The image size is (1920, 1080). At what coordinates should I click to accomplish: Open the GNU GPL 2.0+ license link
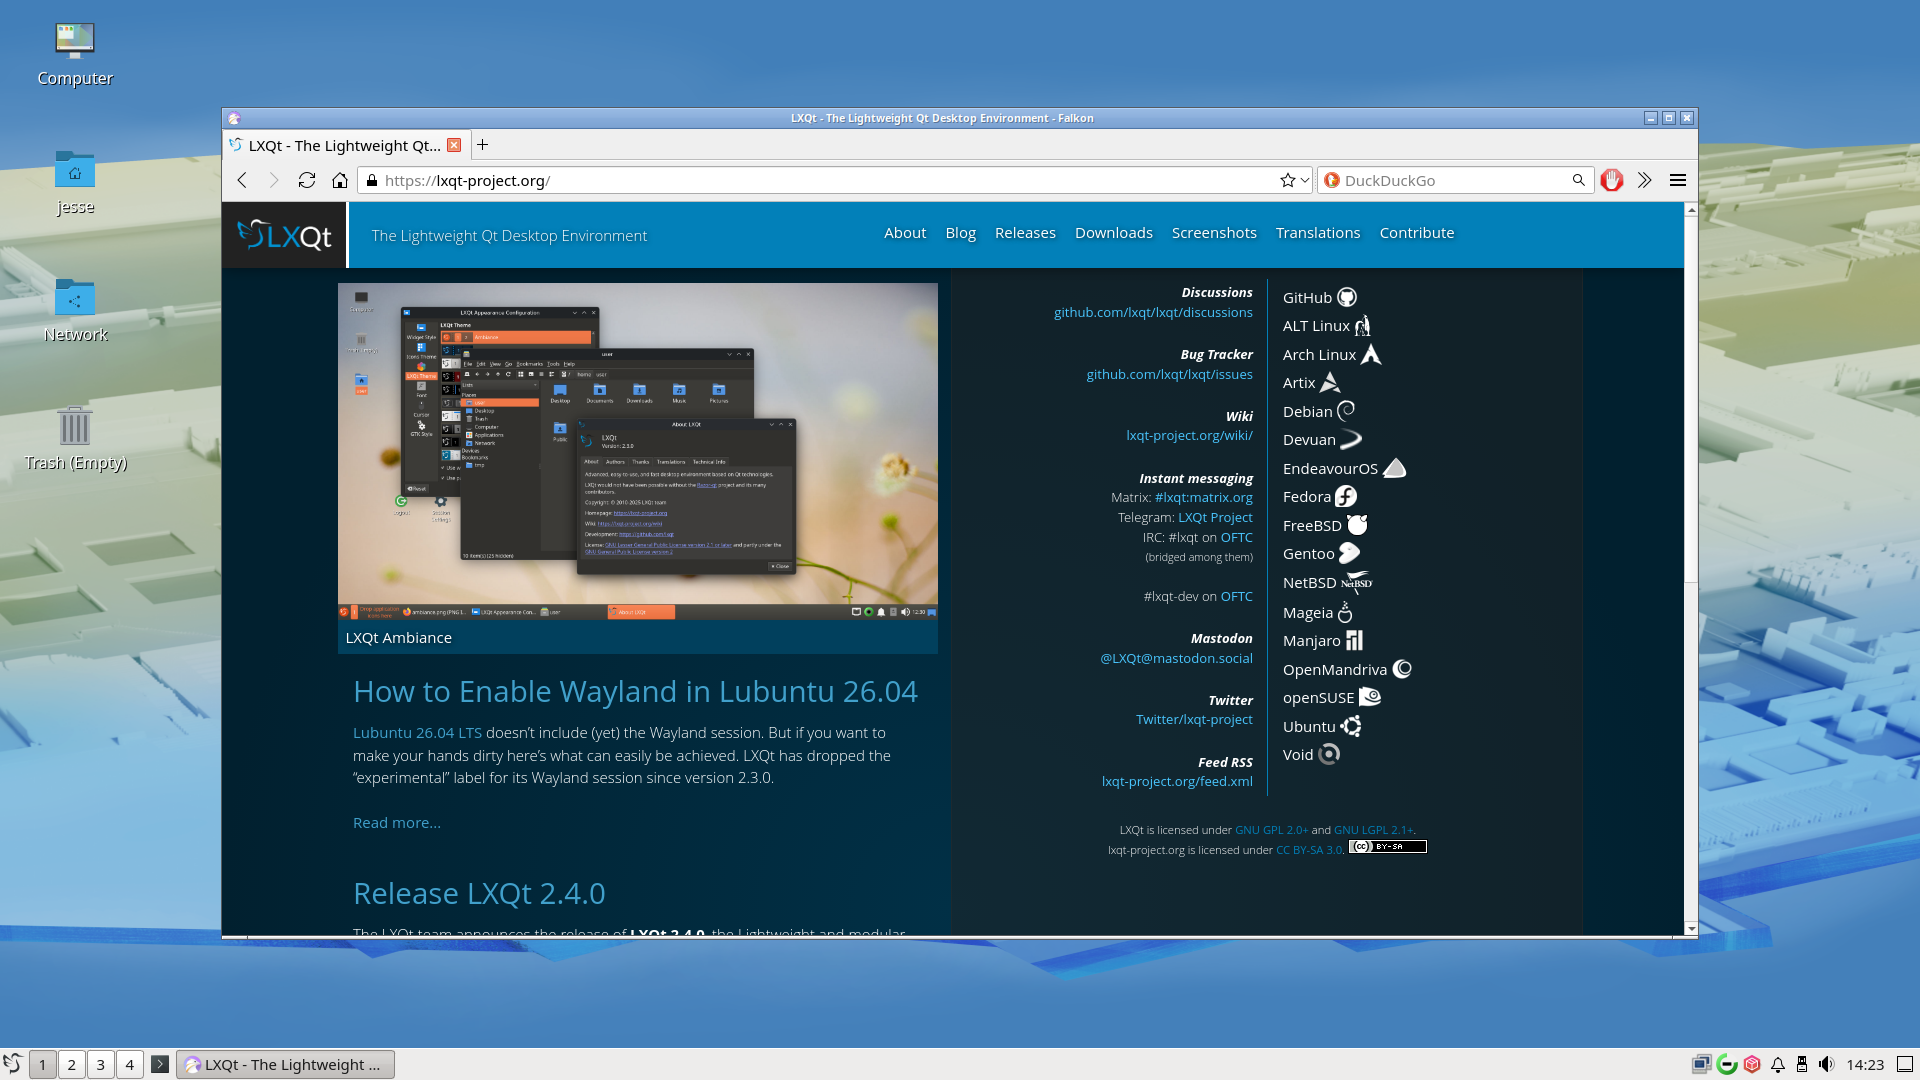[x=1271, y=830]
